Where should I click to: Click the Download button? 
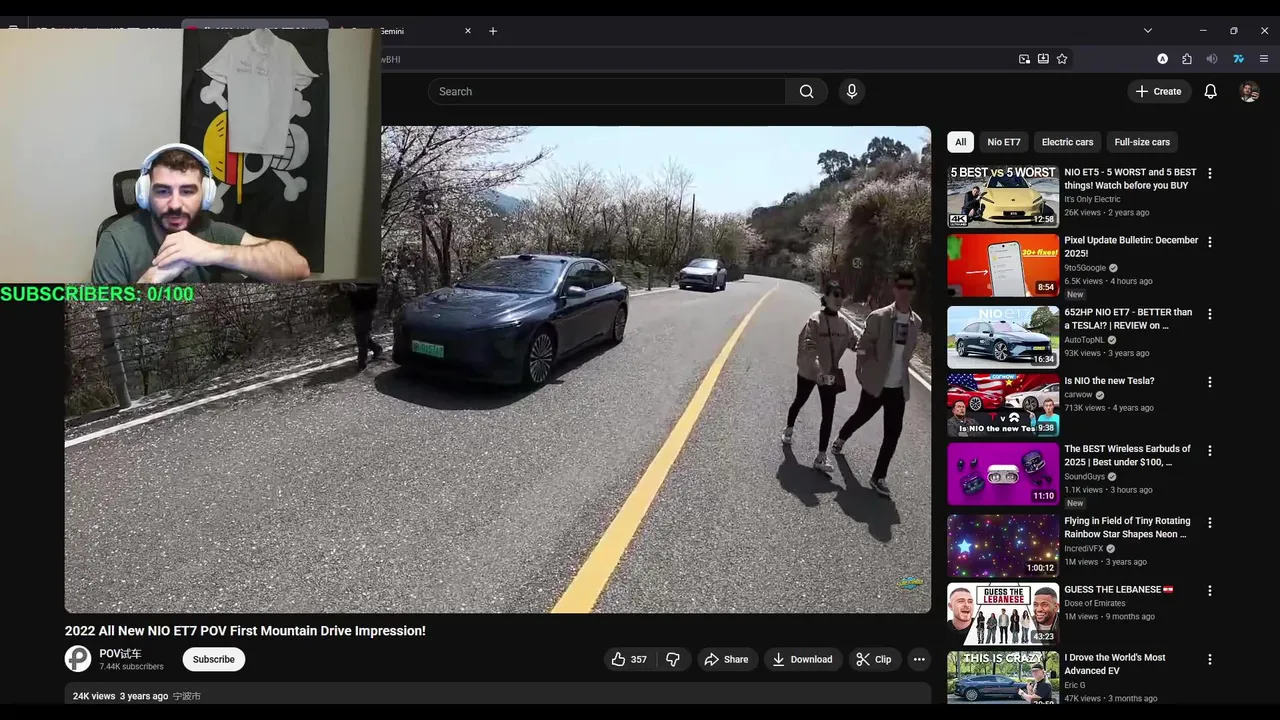click(x=802, y=659)
